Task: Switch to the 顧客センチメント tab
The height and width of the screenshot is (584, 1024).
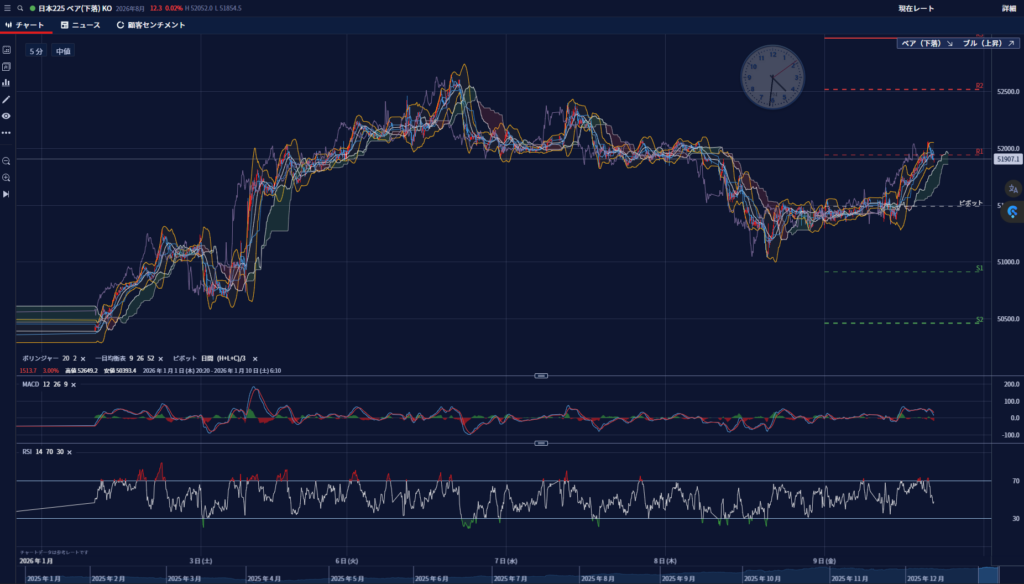Action: pos(150,25)
